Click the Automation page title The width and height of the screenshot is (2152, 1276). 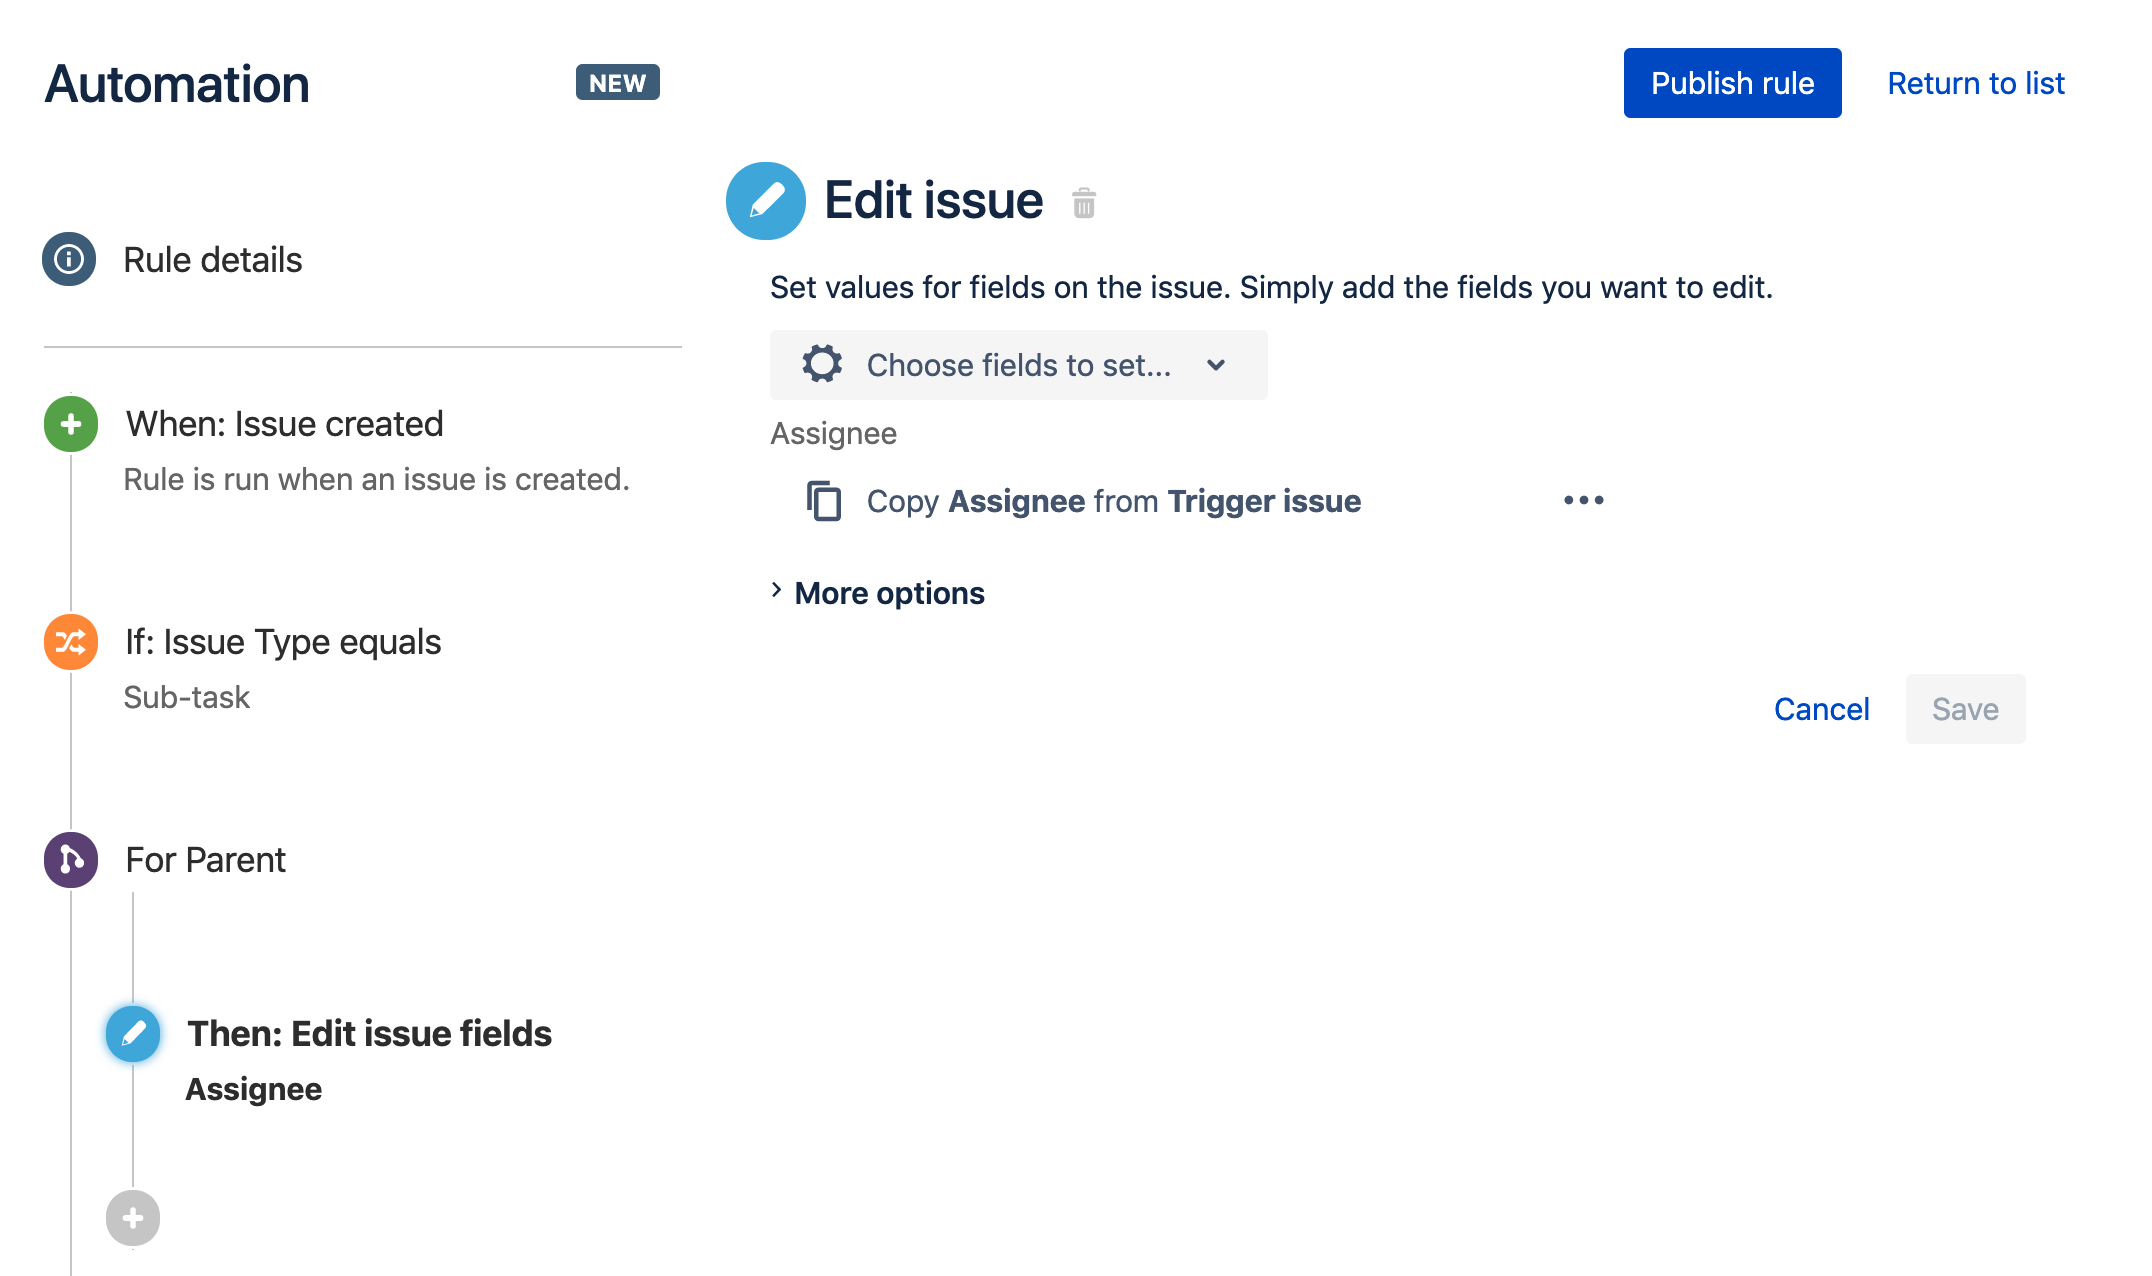pos(177,84)
